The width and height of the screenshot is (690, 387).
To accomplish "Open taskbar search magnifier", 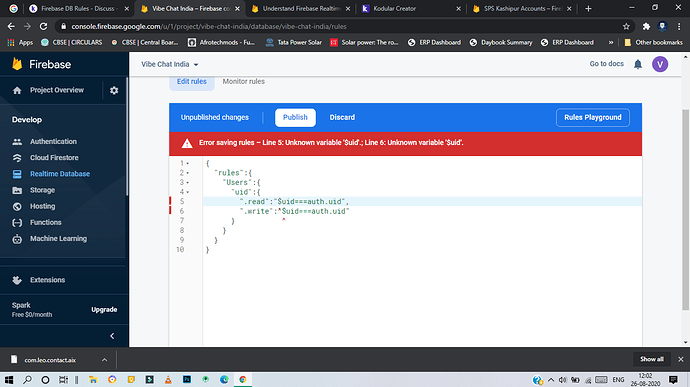I will 27,380.
